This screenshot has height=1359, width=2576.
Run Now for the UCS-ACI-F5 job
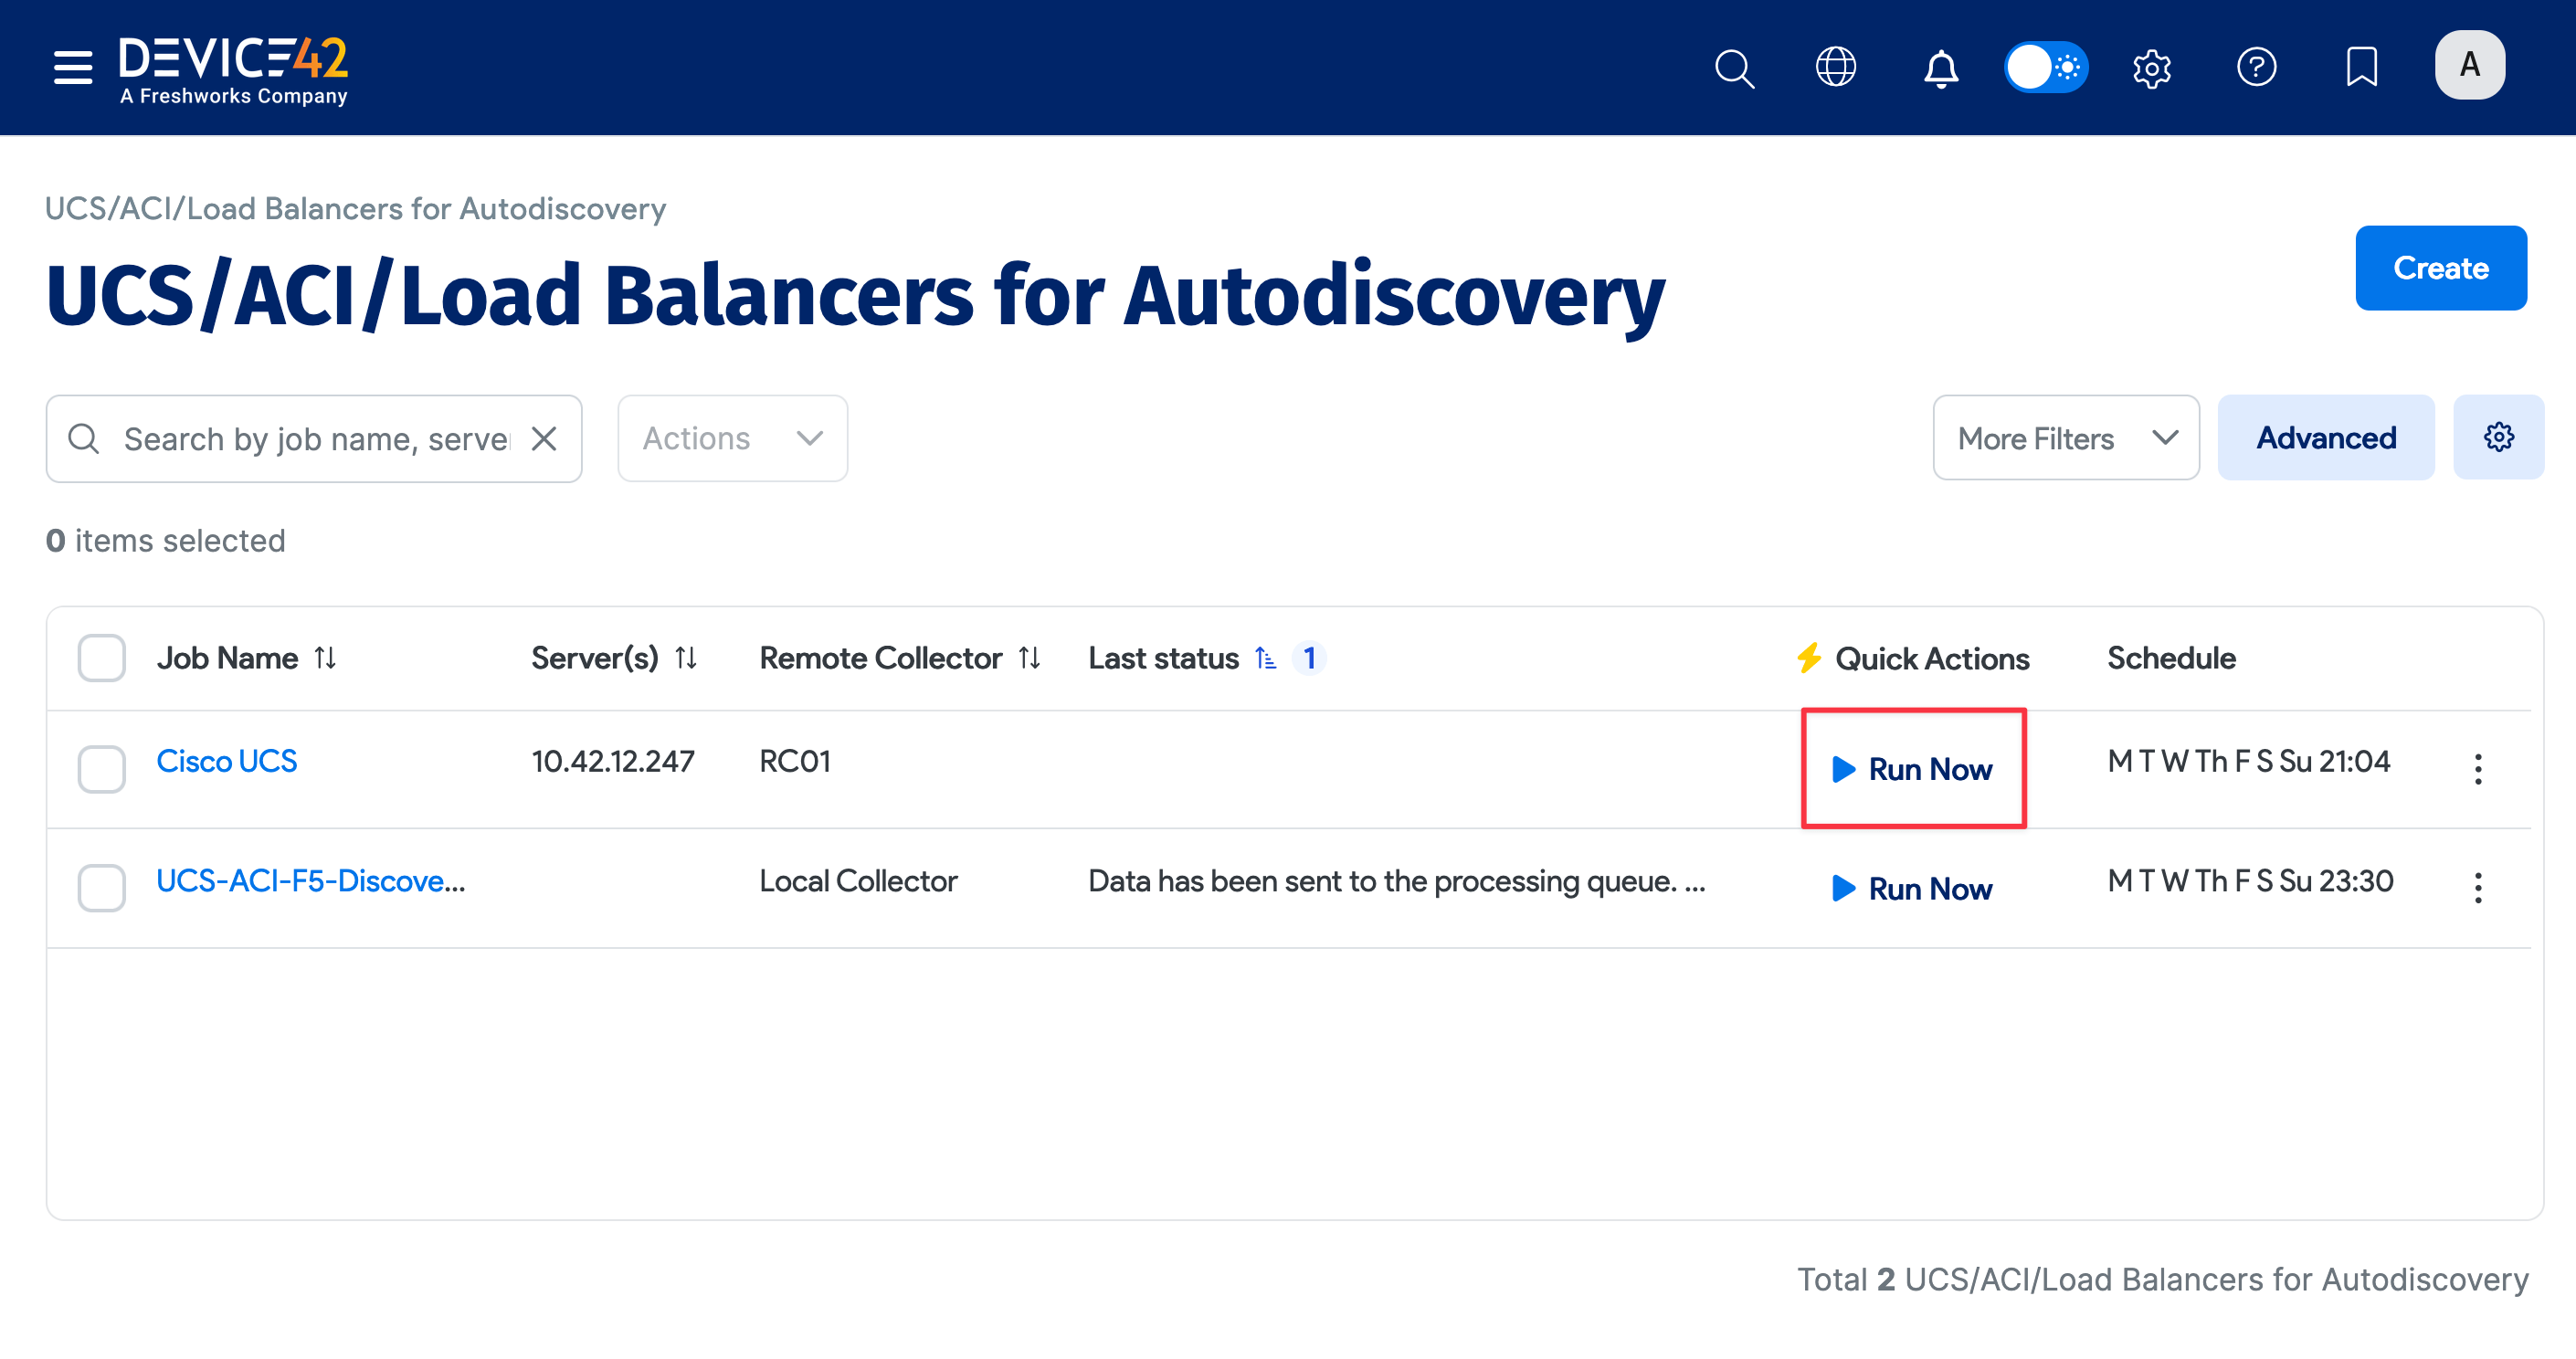pyautogui.click(x=1913, y=888)
